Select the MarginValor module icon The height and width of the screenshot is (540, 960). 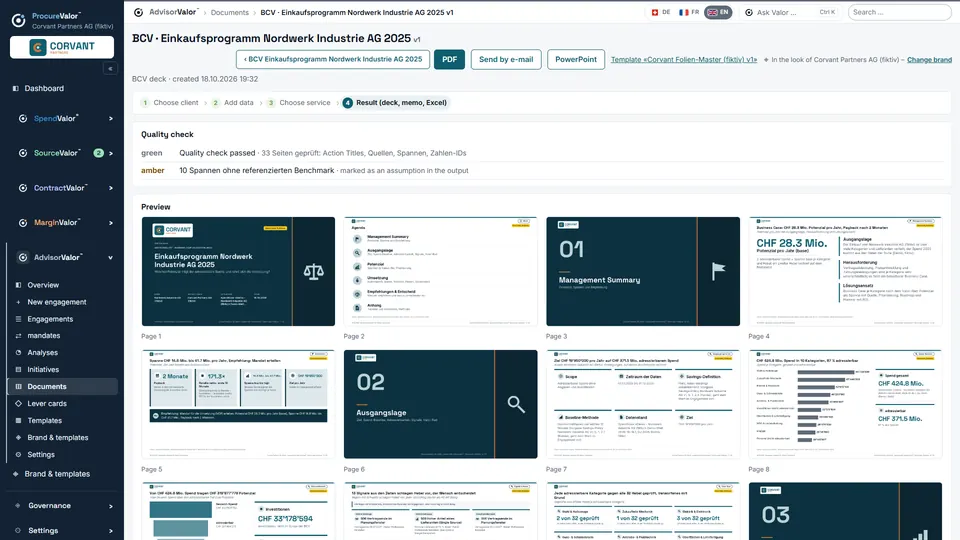pos(23,223)
